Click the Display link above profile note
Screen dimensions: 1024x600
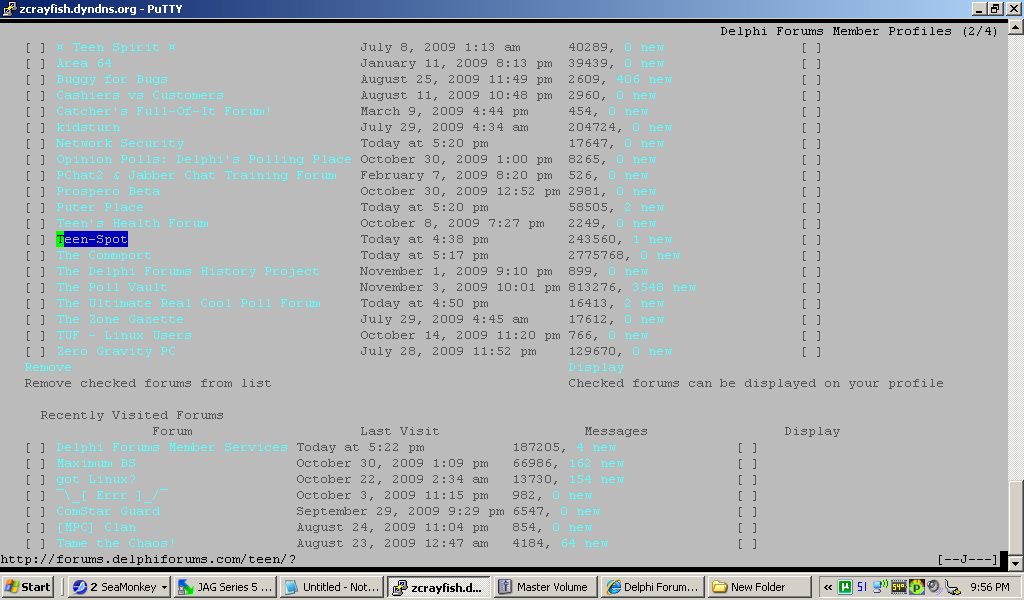click(596, 368)
